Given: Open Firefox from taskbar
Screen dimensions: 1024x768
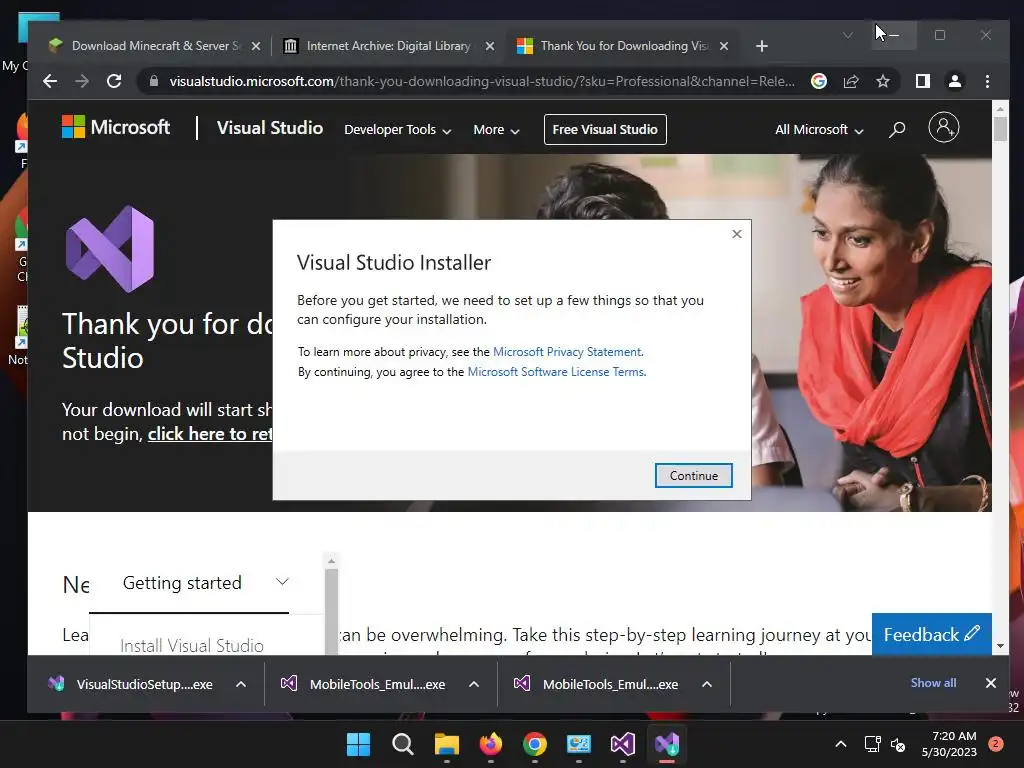Looking at the screenshot, I should [x=490, y=744].
